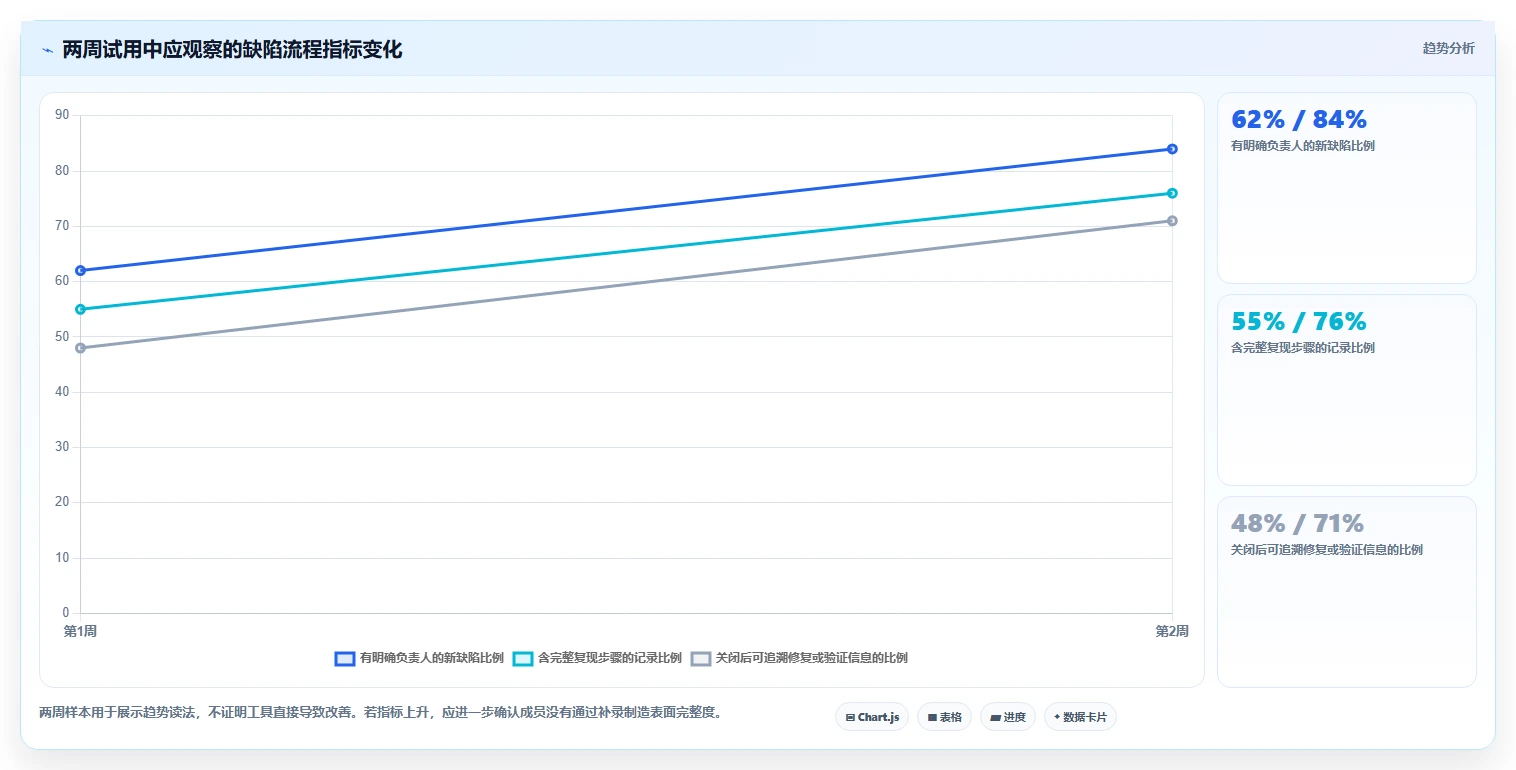Click the Chart.js chip

(872, 717)
